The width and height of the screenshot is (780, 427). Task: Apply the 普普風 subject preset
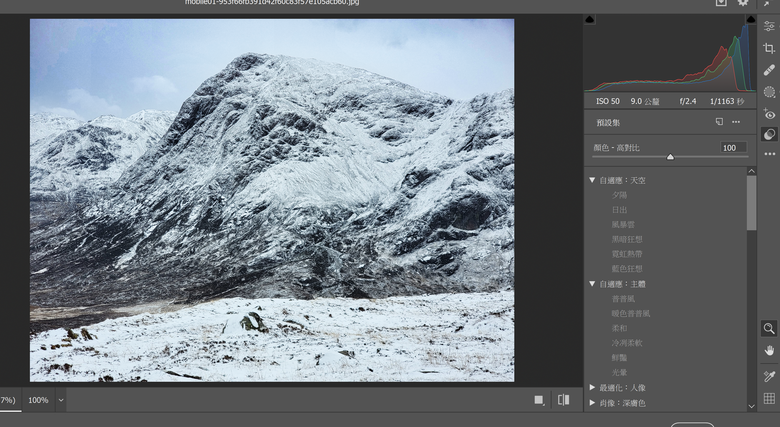pos(623,299)
